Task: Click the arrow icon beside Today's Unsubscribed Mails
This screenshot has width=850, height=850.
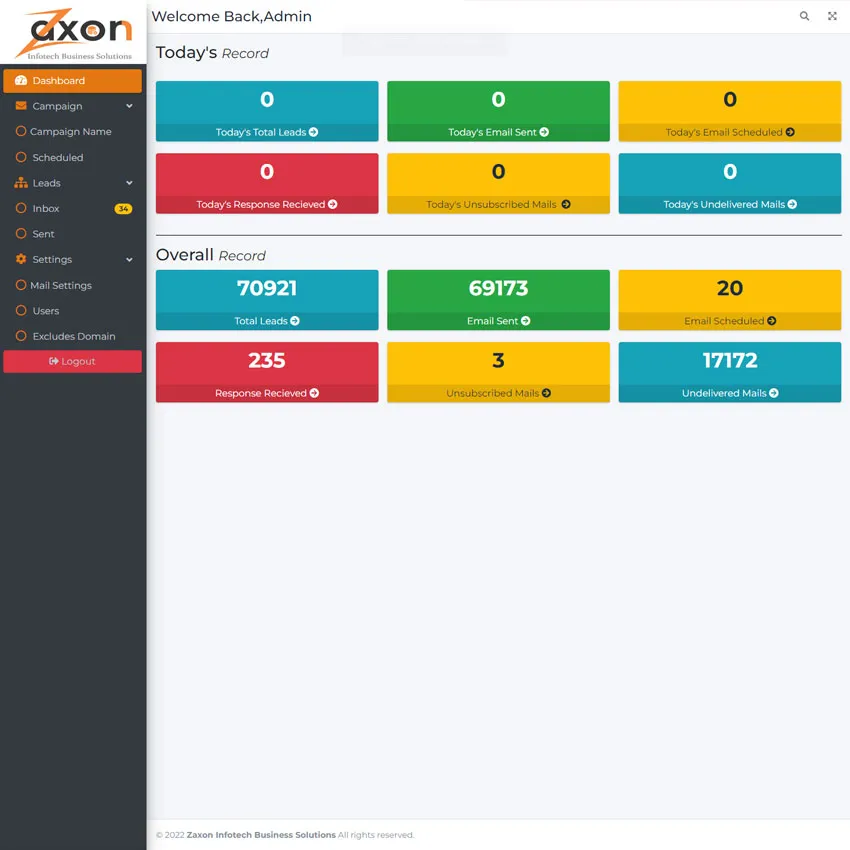Action: pos(566,204)
